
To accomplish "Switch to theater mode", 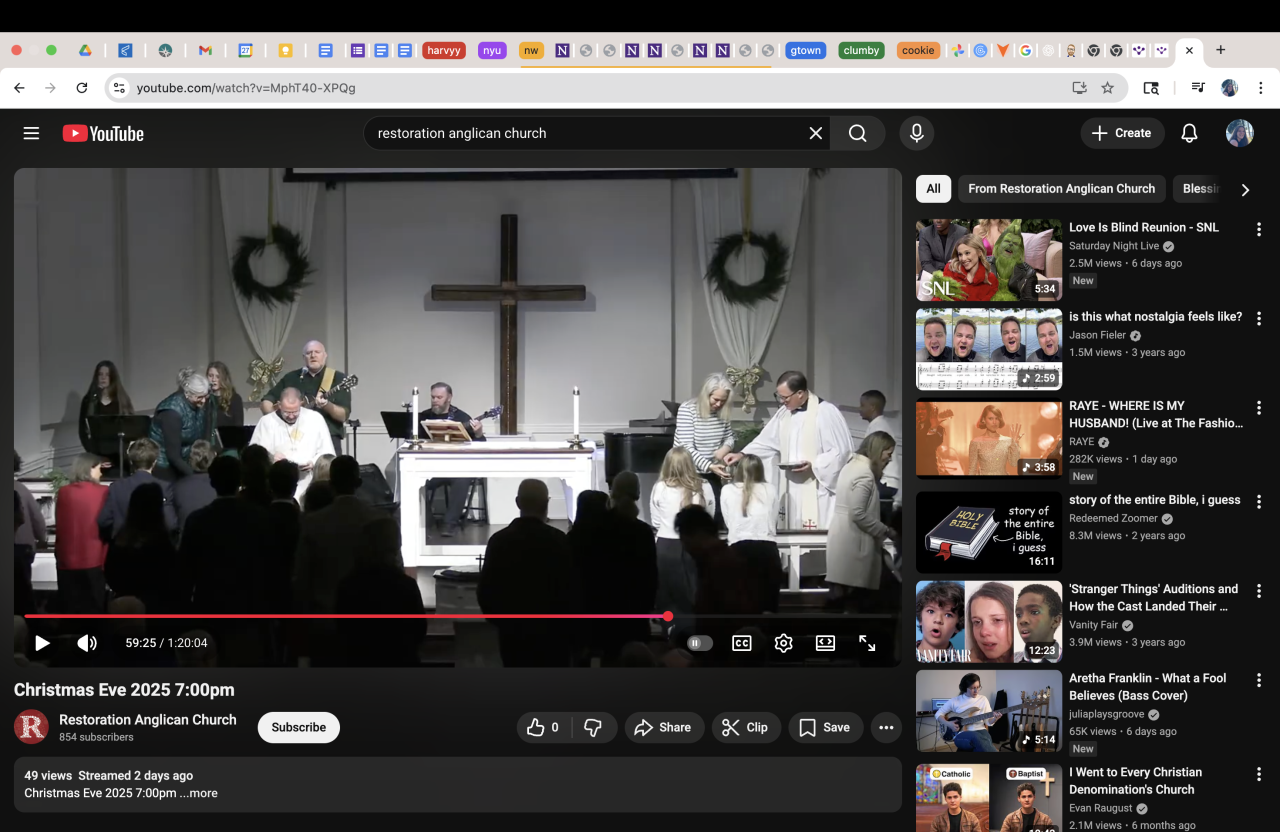I will tap(825, 643).
